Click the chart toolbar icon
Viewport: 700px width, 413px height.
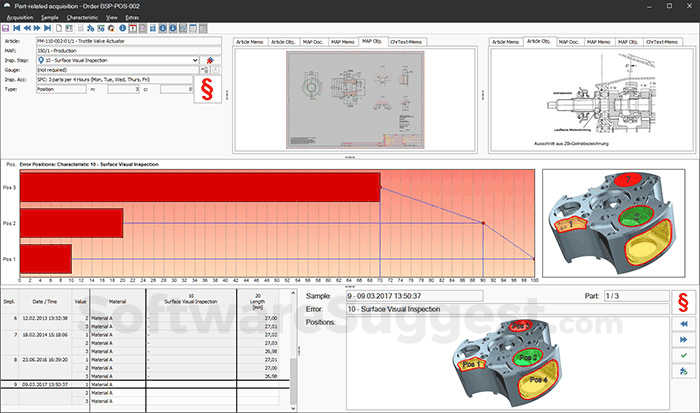point(183,28)
